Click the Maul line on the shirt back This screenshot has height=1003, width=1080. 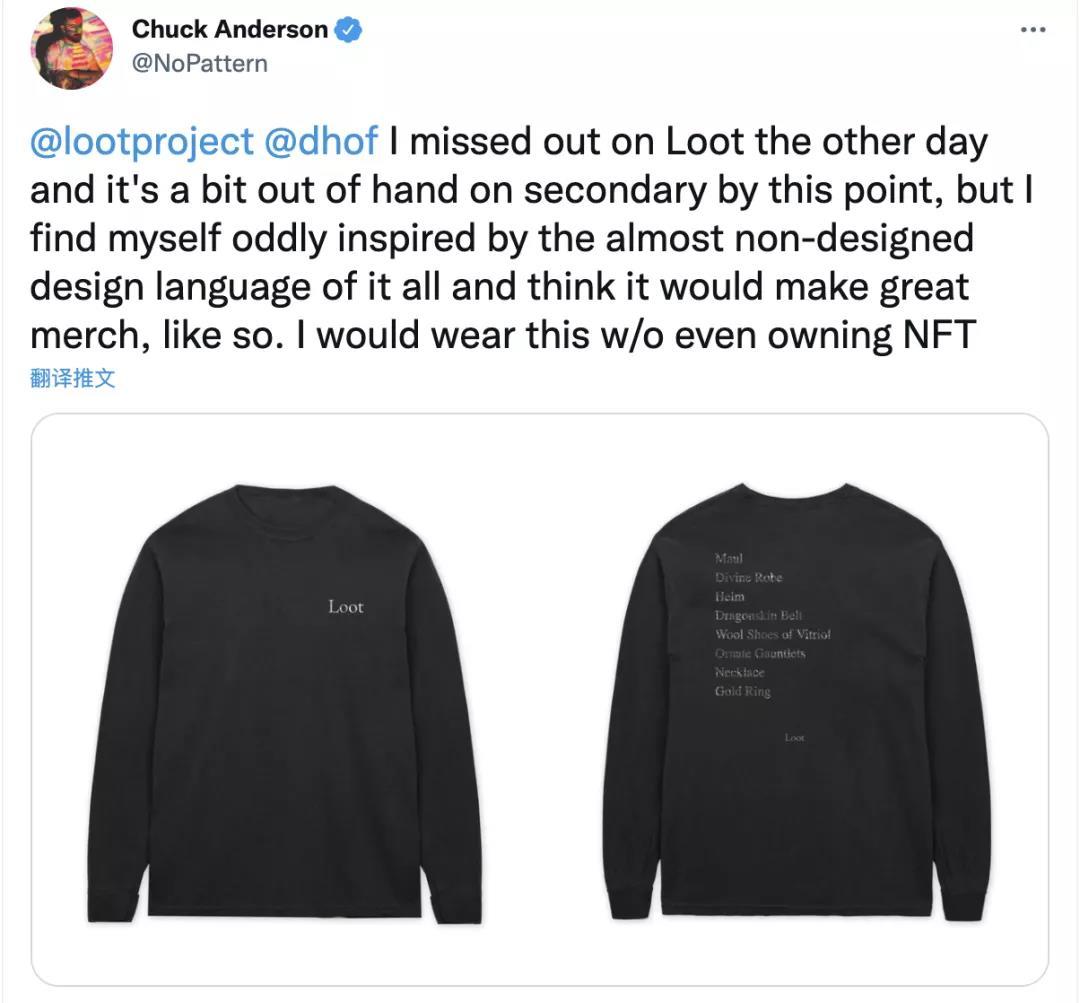pyautogui.click(x=729, y=558)
